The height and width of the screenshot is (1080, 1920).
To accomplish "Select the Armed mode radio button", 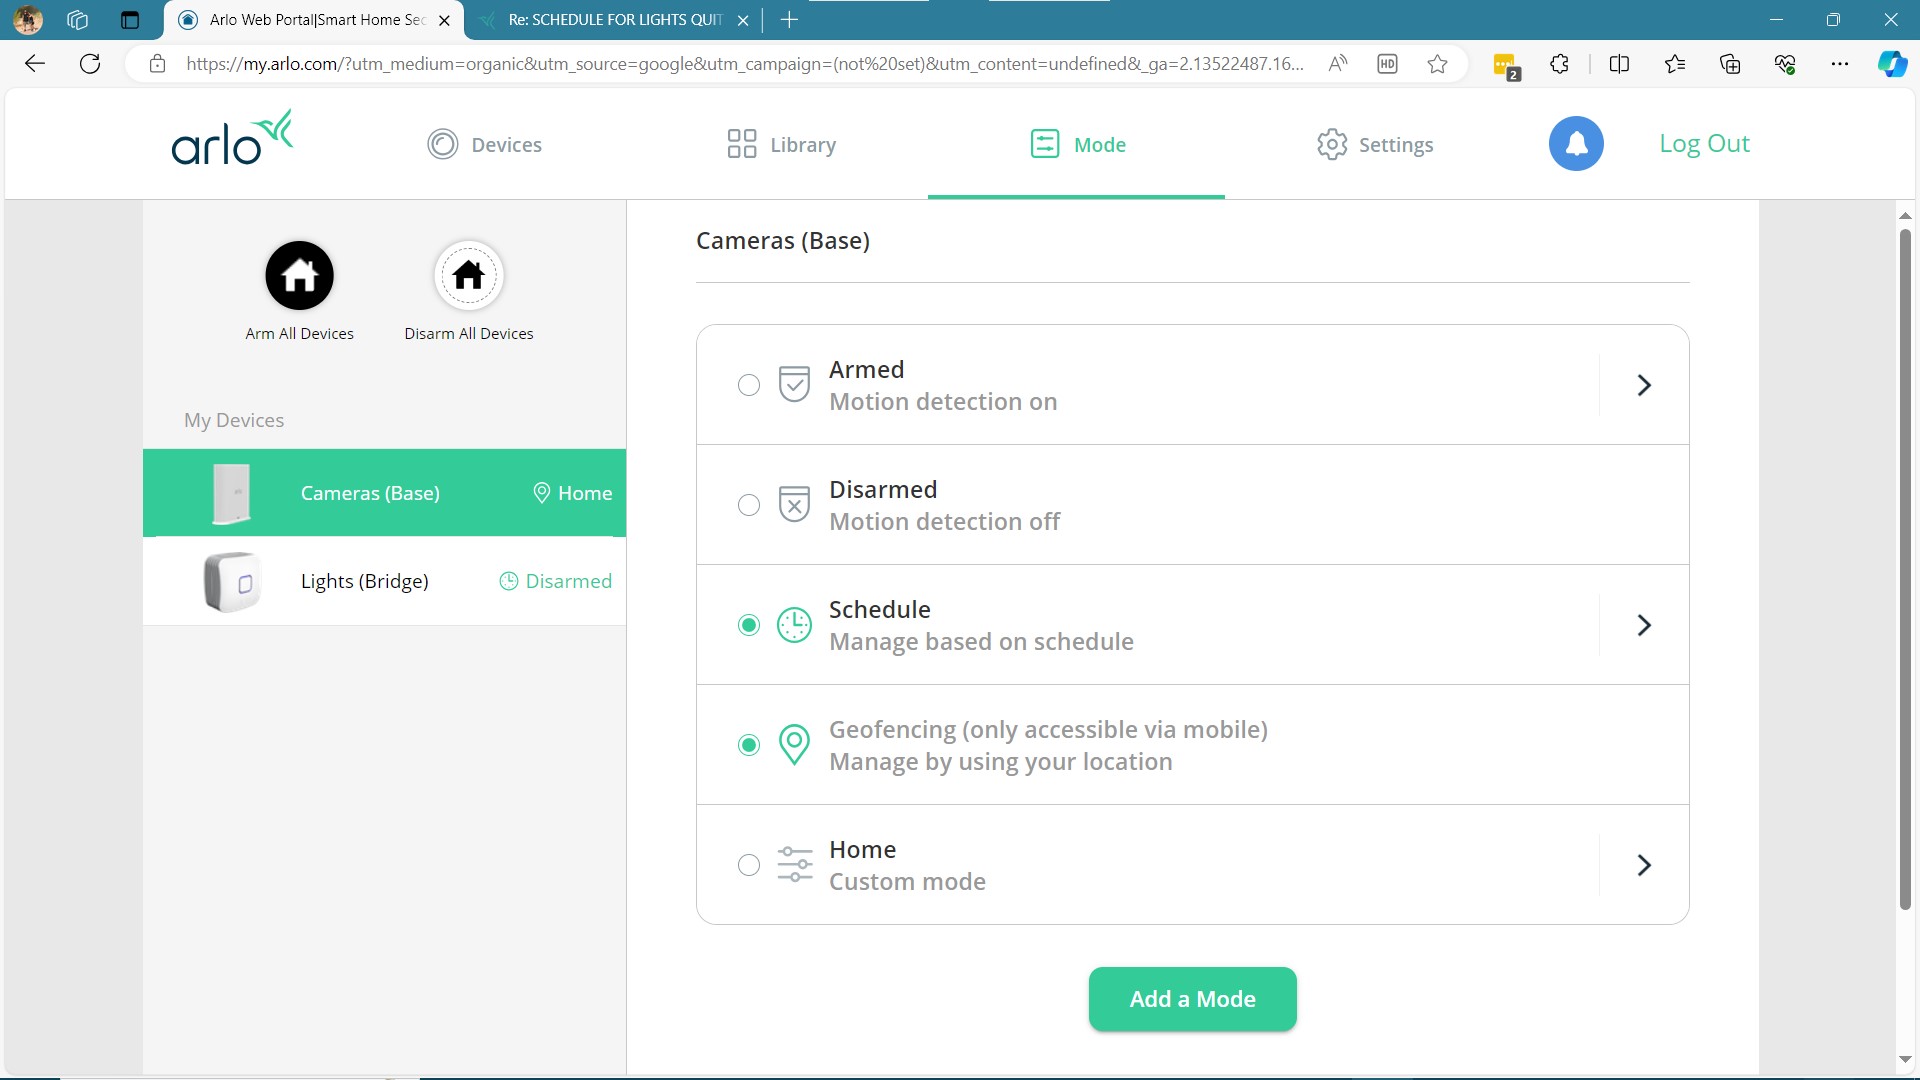I will (x=749, y=385).
